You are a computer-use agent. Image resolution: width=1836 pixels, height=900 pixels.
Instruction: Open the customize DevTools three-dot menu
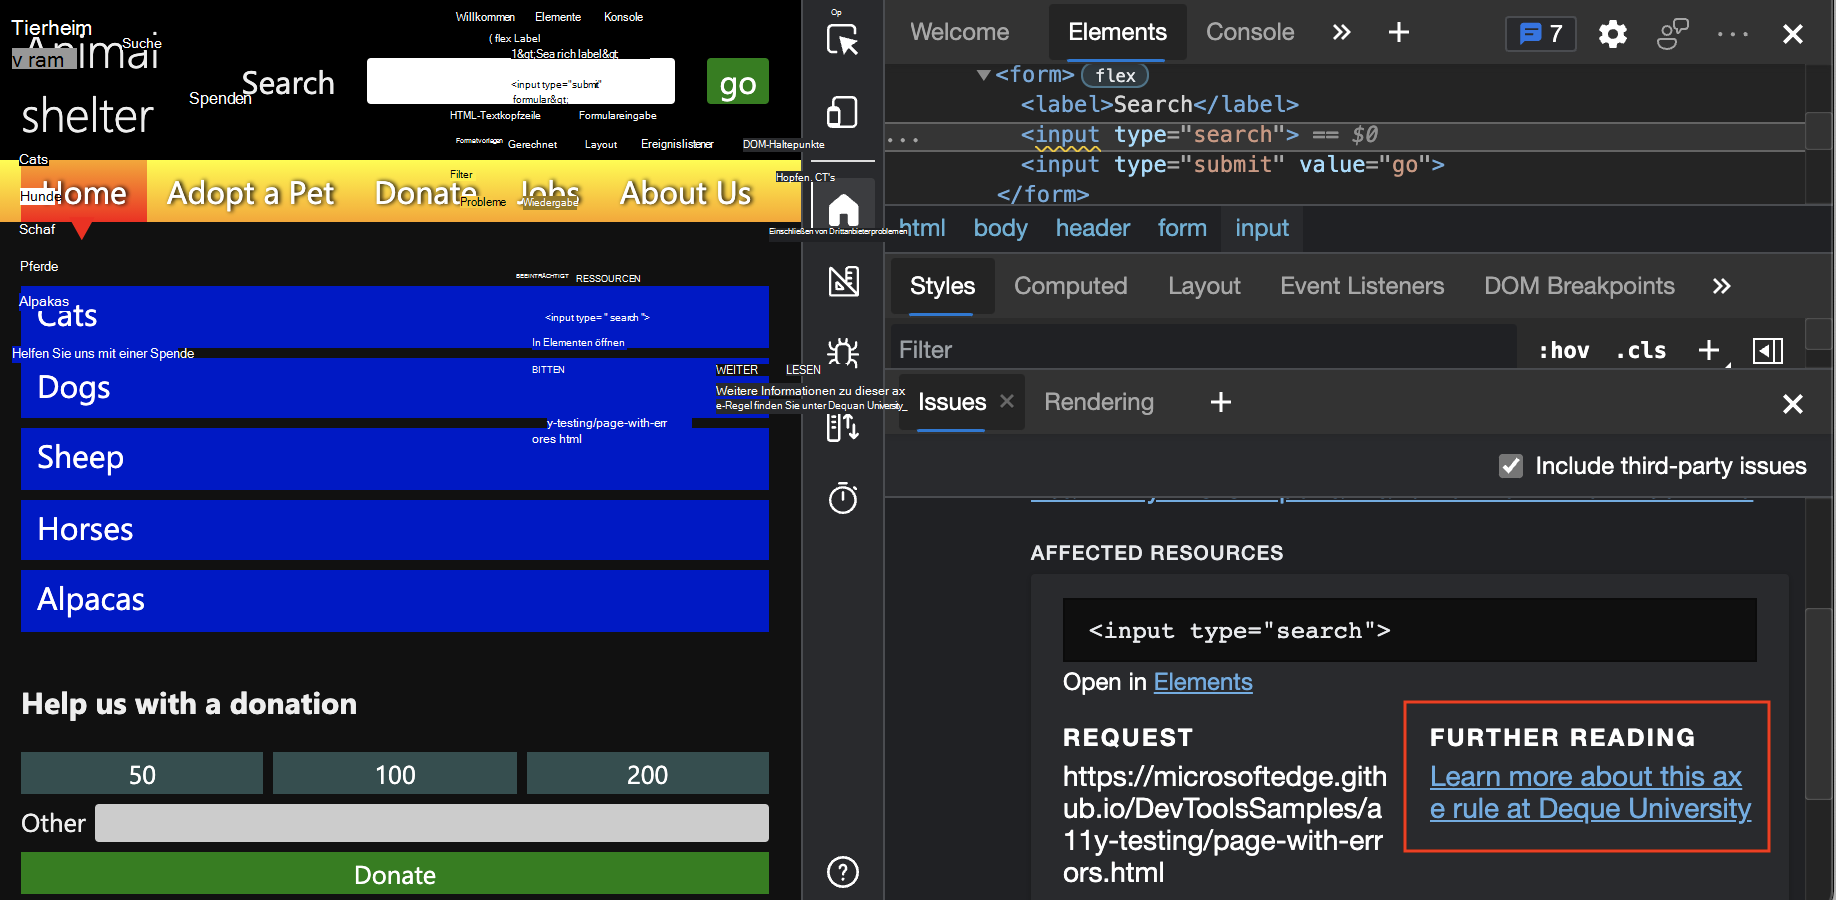(1733, 34)
